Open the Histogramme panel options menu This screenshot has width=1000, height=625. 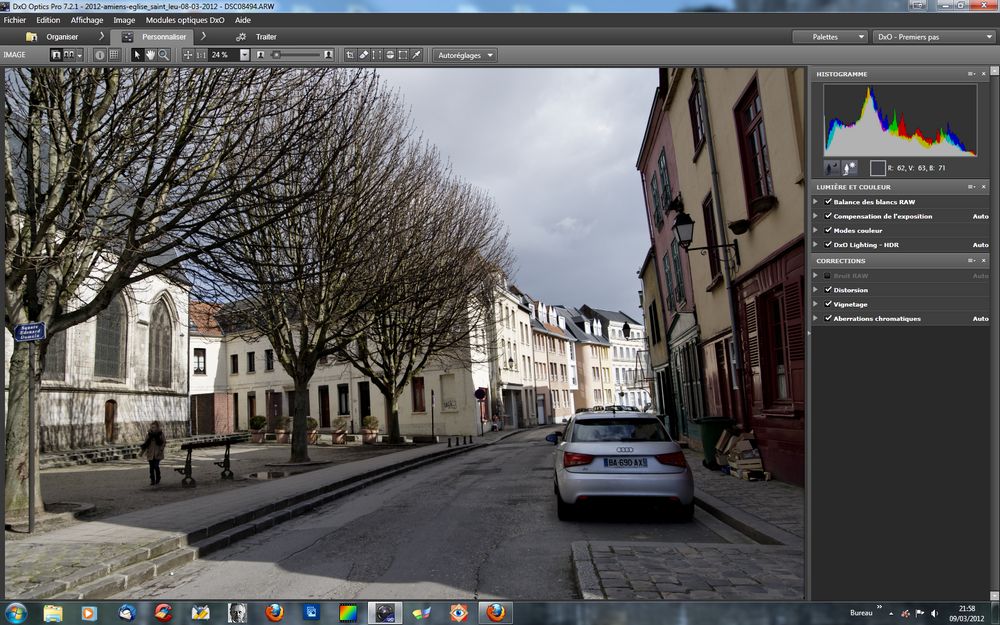point(971,74)
